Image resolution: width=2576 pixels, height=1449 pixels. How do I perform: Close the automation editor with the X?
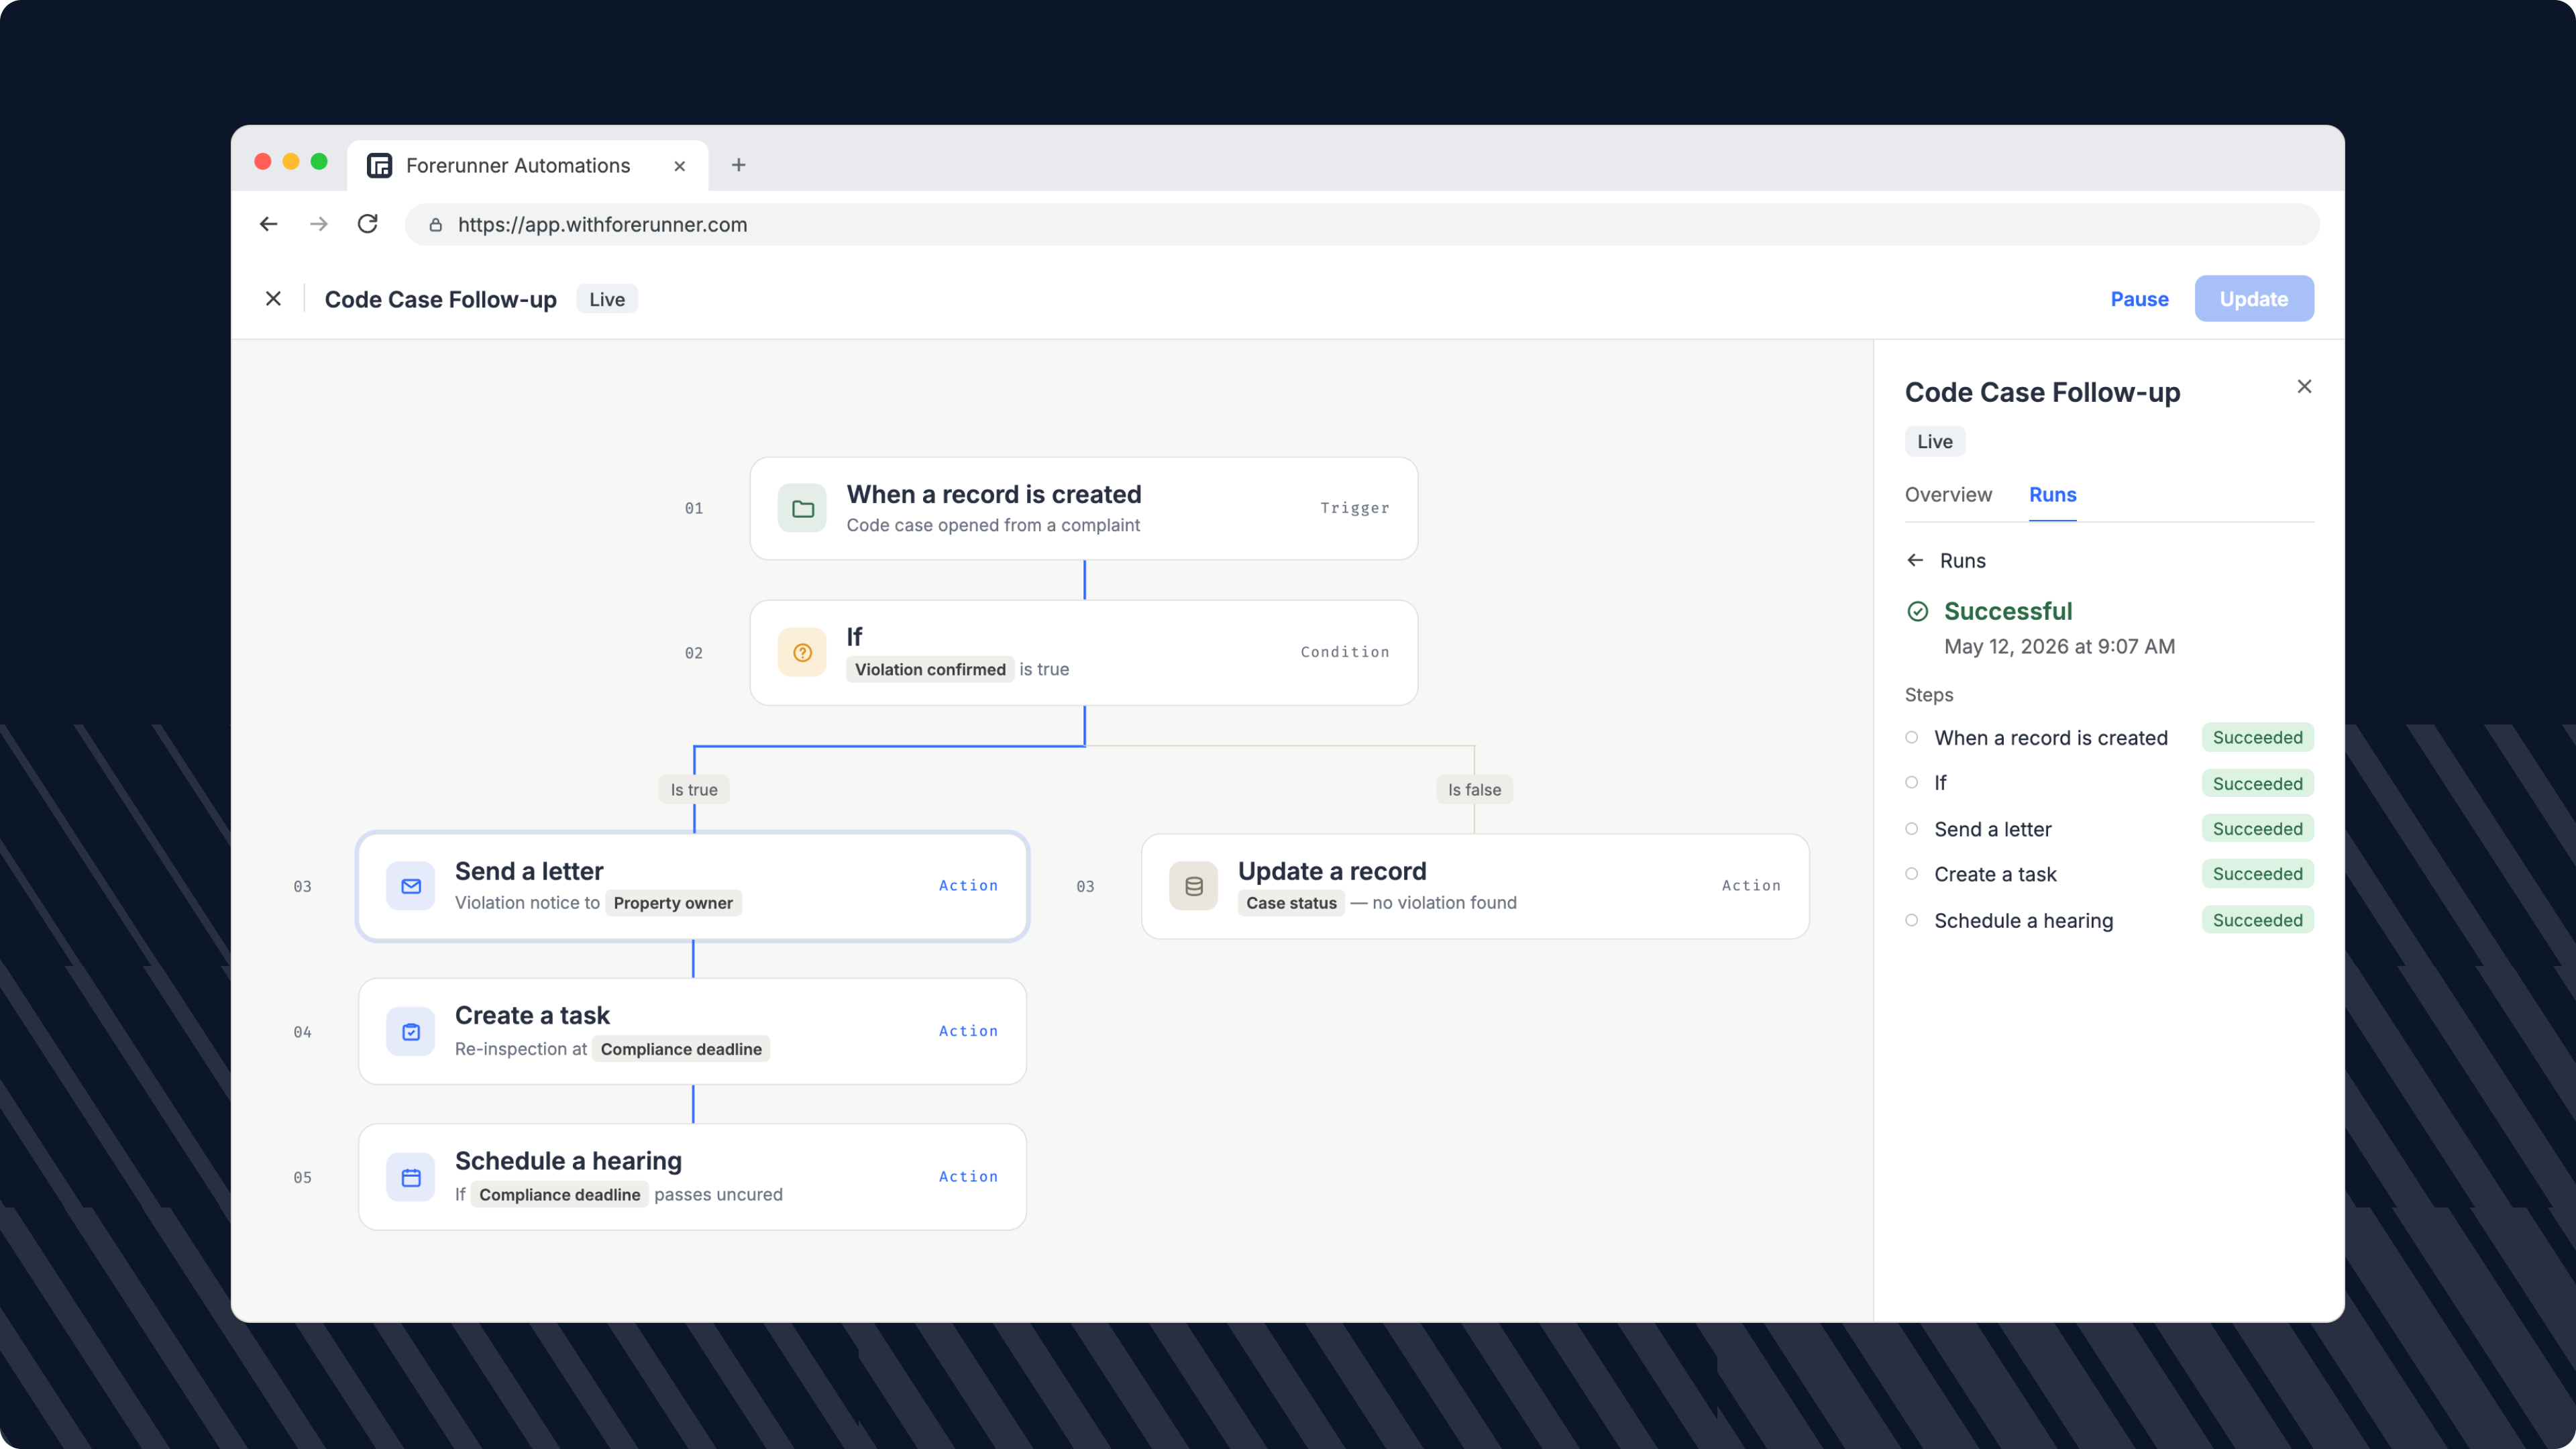click(x=273, y=299)
